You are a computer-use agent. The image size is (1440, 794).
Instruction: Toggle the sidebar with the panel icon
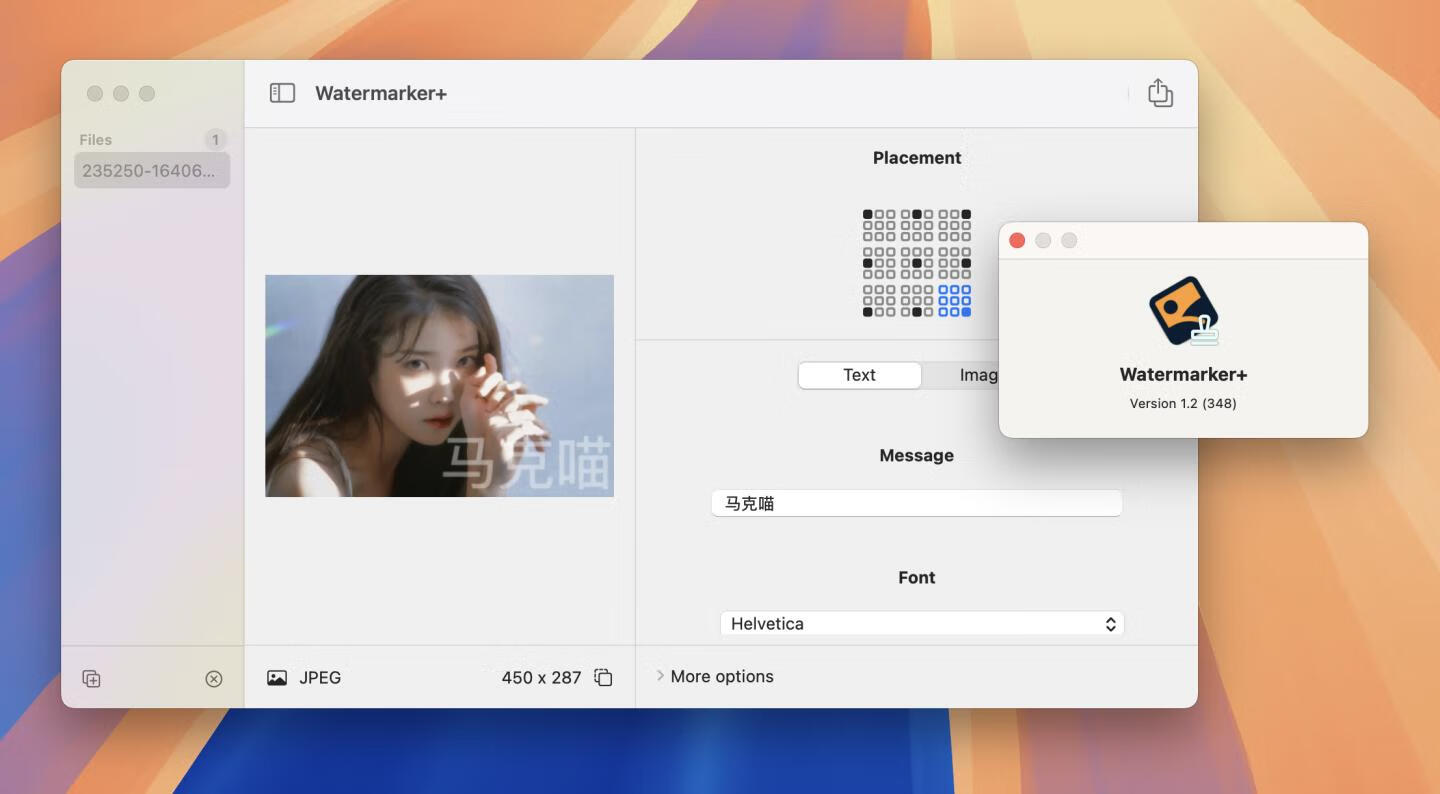(x=282, y=93)
